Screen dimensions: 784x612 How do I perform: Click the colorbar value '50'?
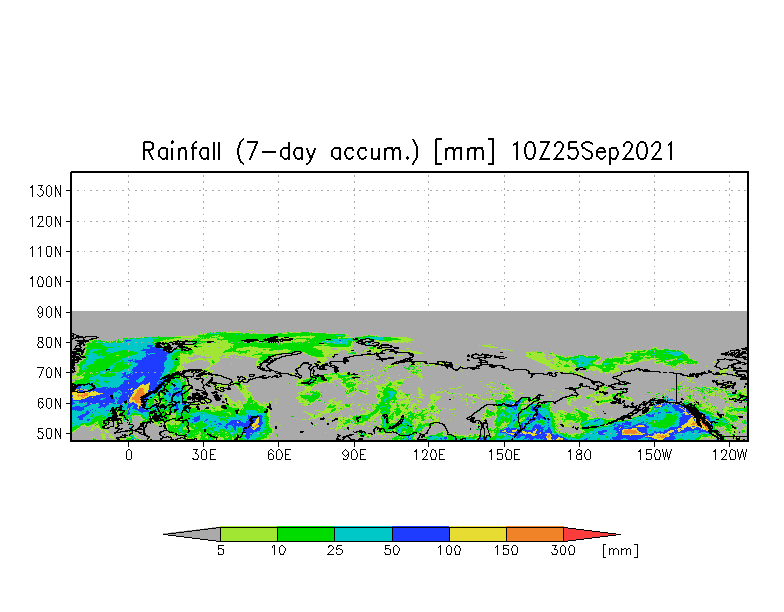(392, 550)
